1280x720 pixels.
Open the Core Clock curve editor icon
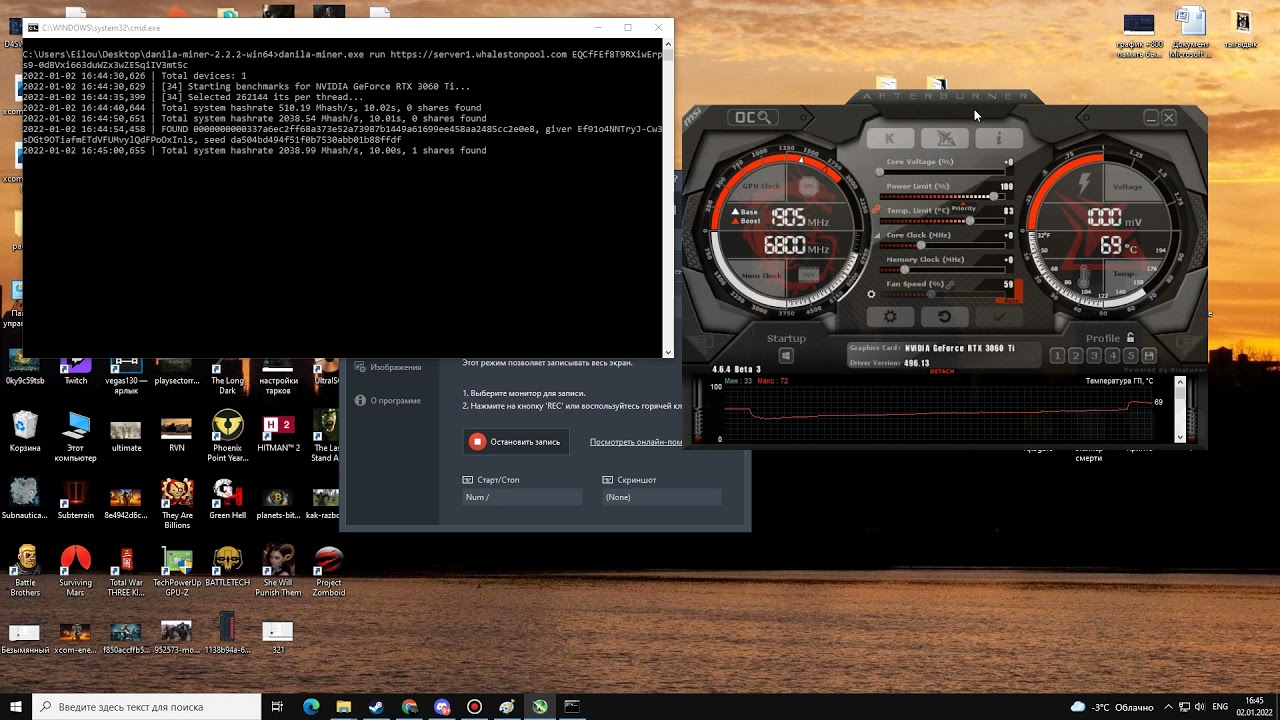click(x=875, y=235)
